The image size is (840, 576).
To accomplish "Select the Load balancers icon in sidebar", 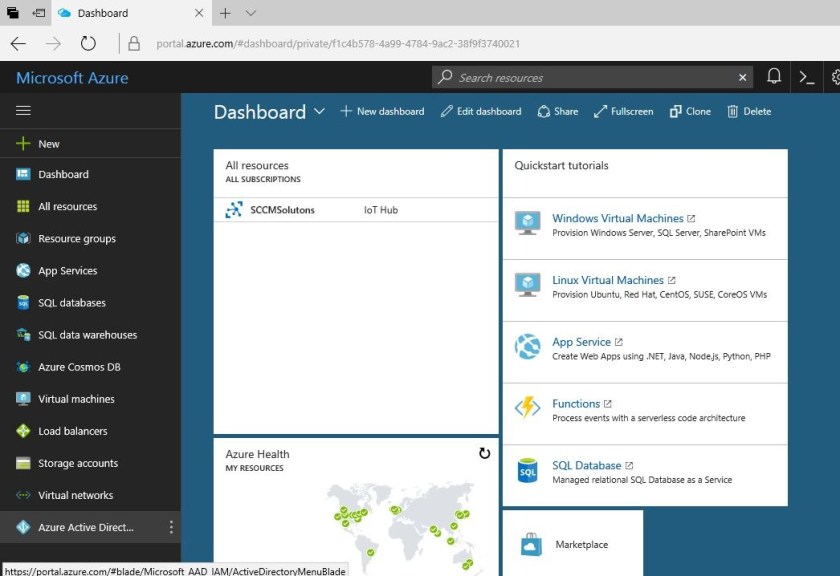I will pos(23,431).
